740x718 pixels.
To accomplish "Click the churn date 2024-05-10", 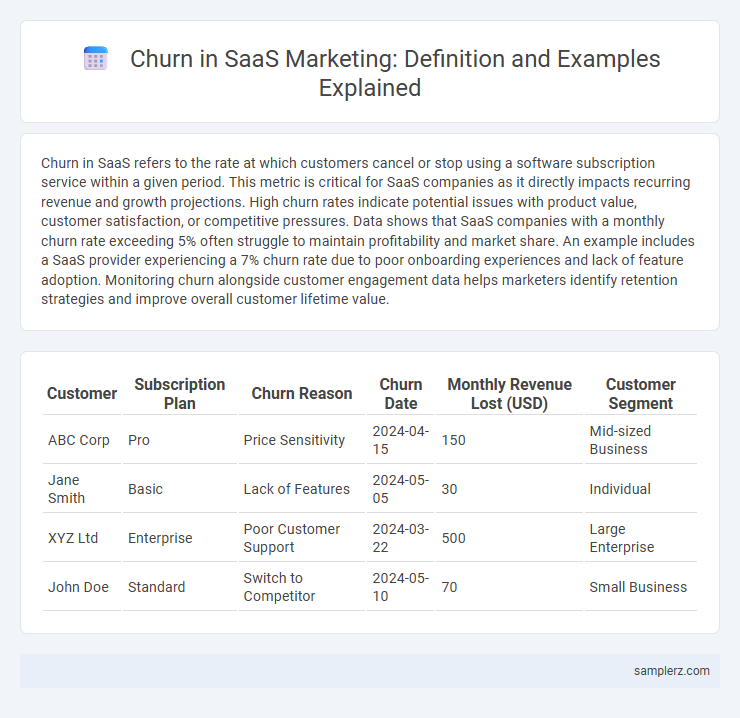I will click(x=400, y=587).
